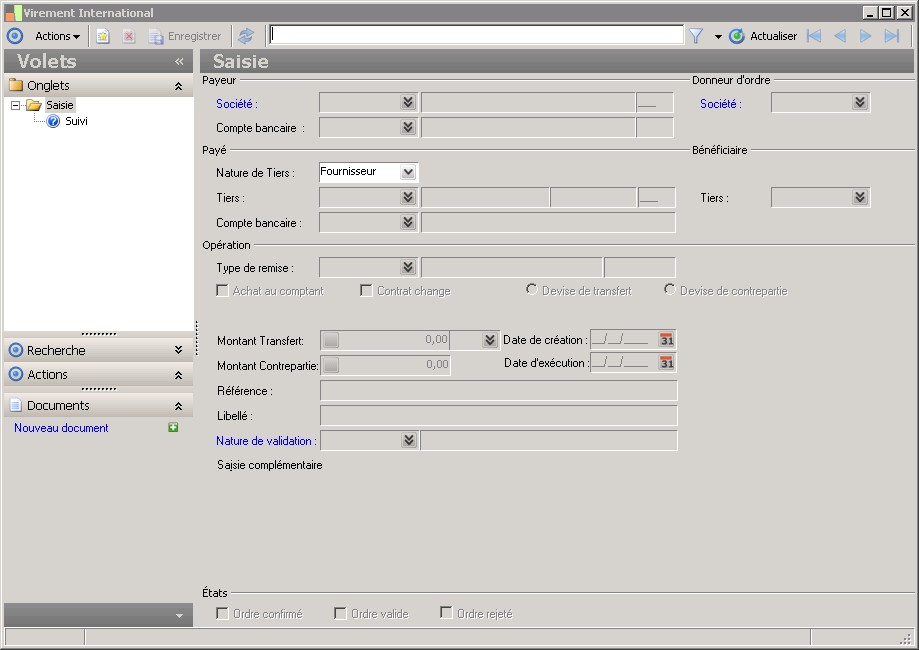The width and height of the screenshot is (919, 650).
Task: Select Devise de transfert radio button
Action: (x=532, y=290)
